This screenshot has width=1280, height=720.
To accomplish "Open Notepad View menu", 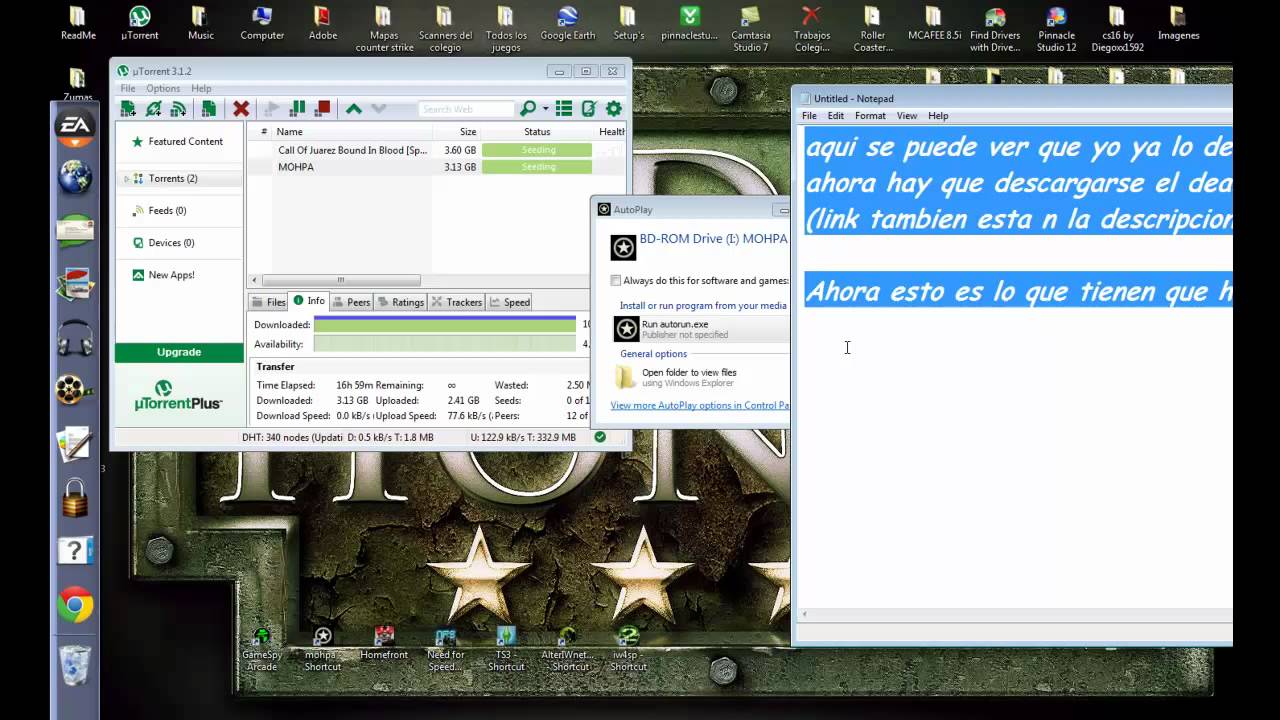I will click(907, 116).
